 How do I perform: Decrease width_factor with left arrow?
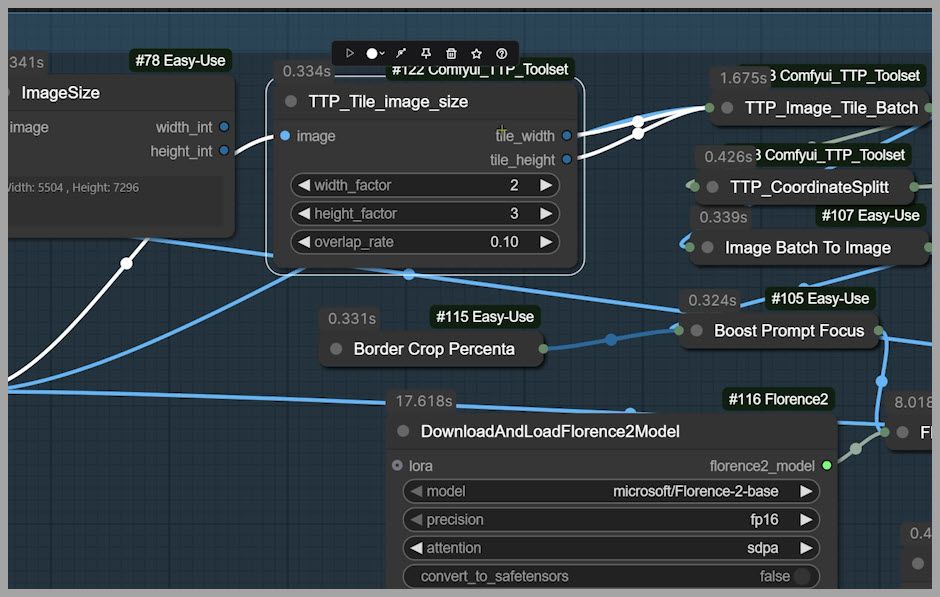[x=304, y=185]
